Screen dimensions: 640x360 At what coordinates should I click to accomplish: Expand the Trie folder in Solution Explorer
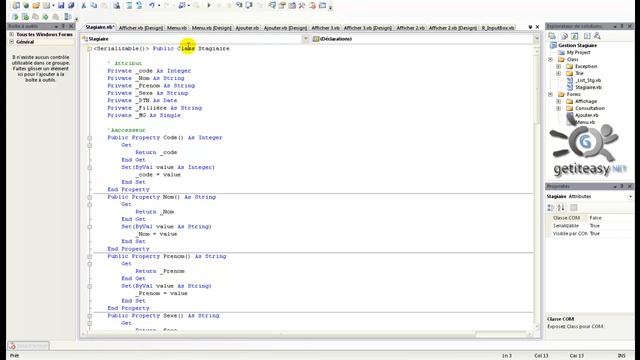pos(558,73)
